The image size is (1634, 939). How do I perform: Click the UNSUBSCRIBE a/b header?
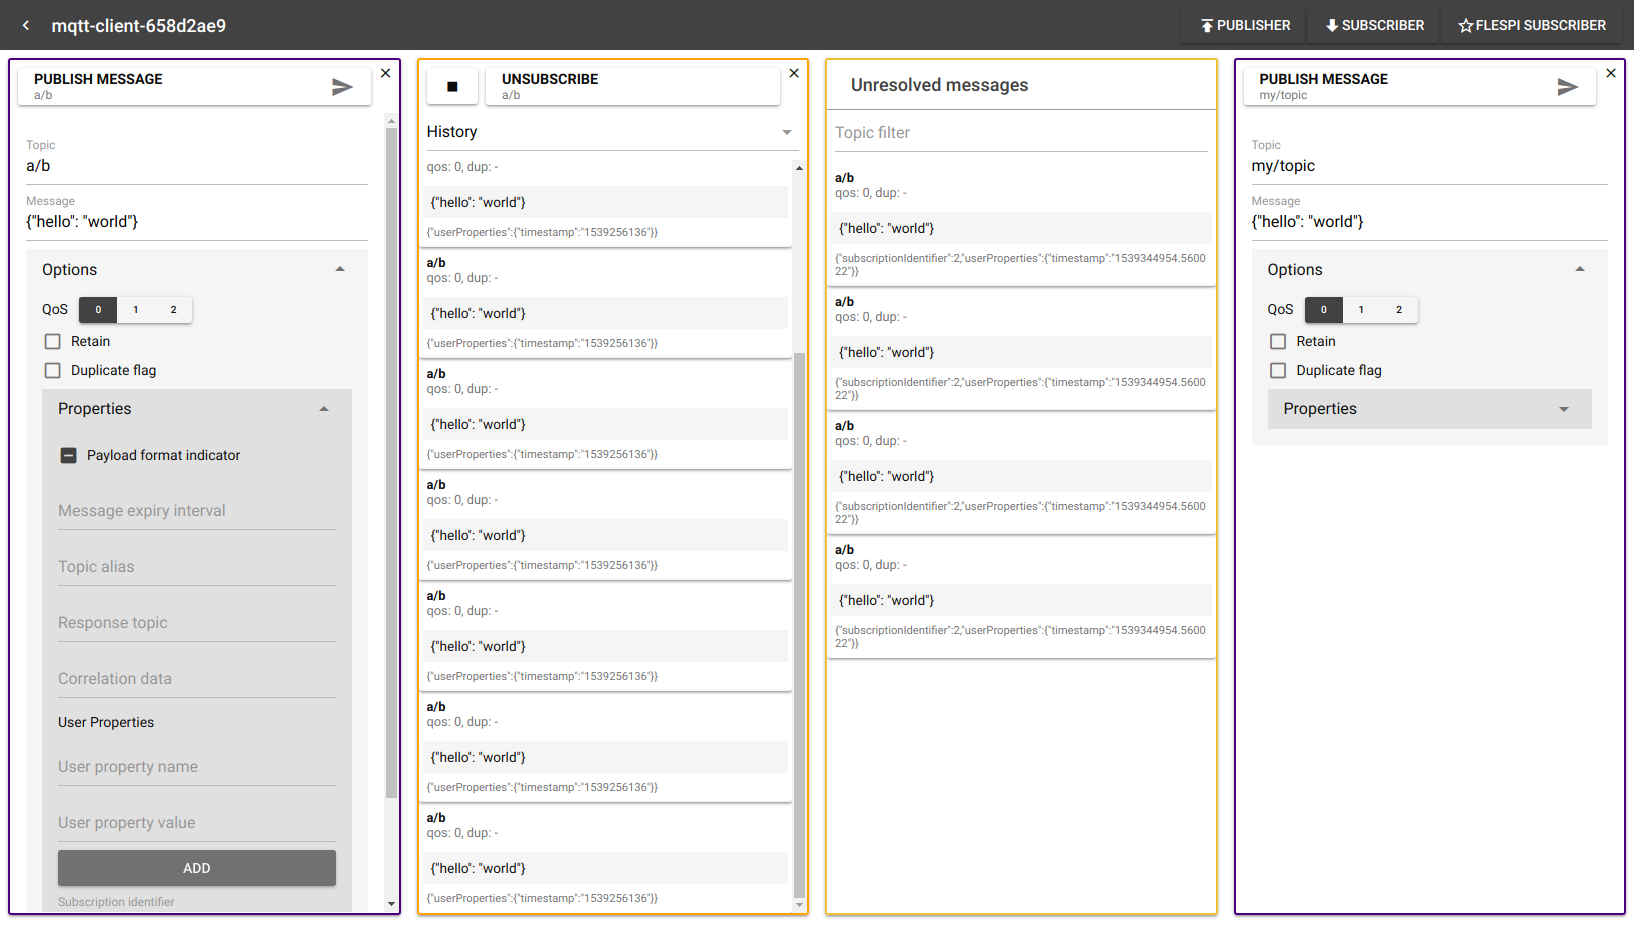pos(633,87)
